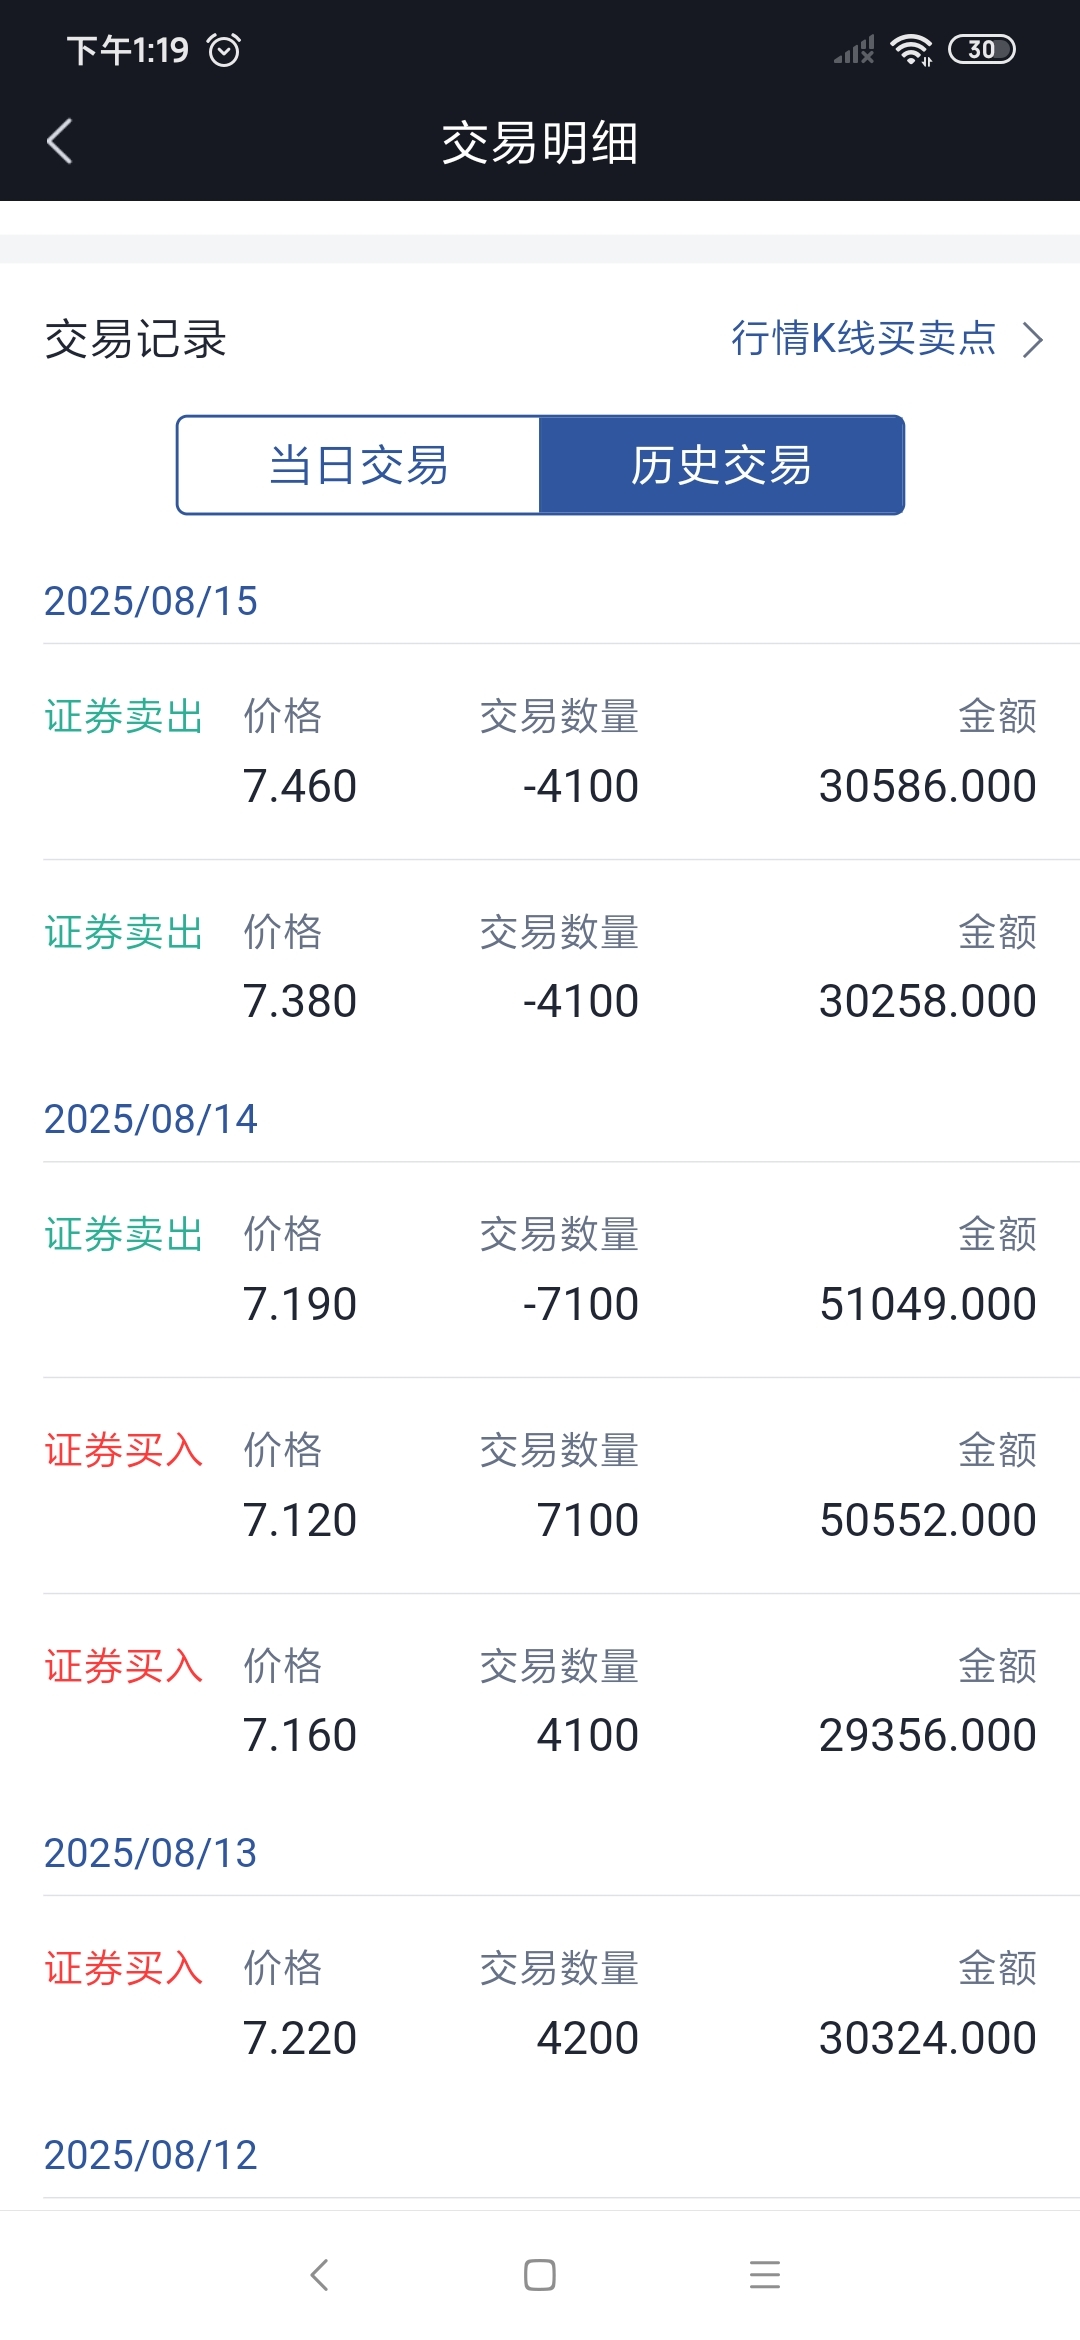The height and width of the screenshot is (2340, 1080).
Task: Expand the chevron beside 行情K线买卖点
Action: point(1033,340)
